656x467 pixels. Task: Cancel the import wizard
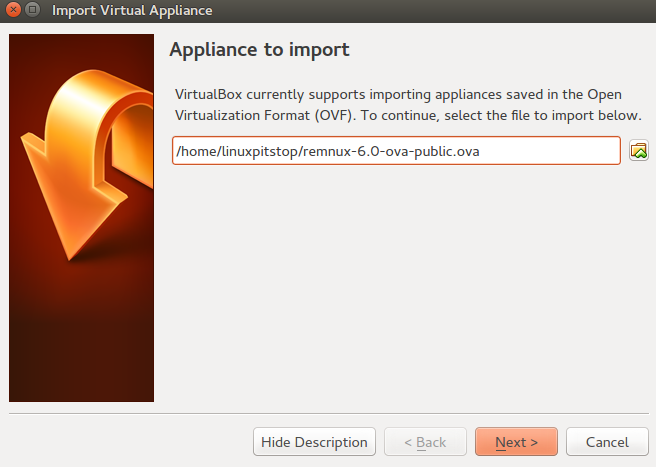click(607, 442)
